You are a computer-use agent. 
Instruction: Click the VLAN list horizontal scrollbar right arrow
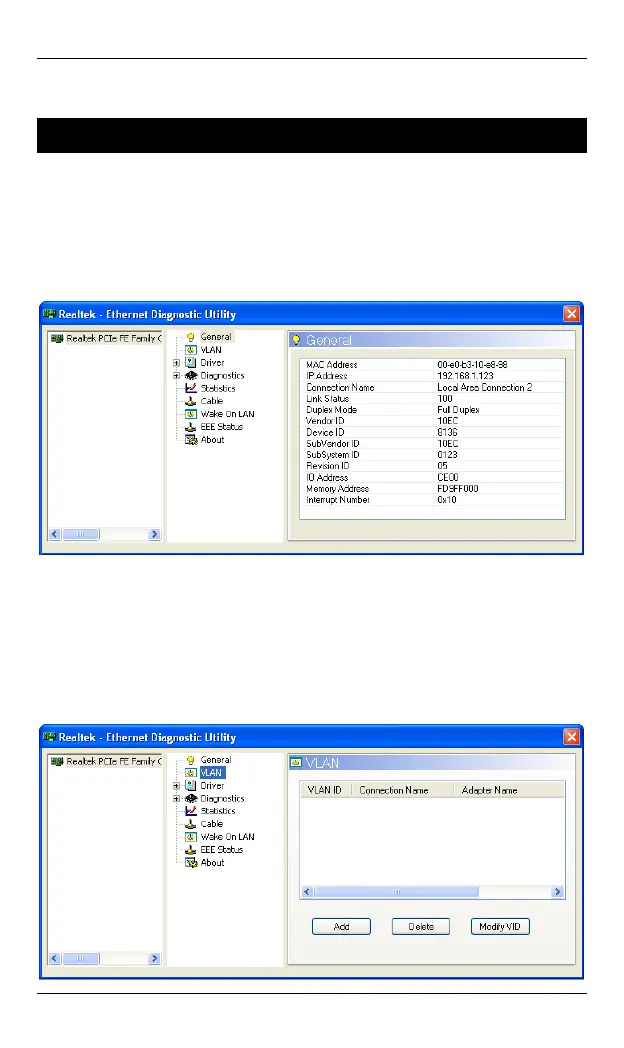coord(557,892)
